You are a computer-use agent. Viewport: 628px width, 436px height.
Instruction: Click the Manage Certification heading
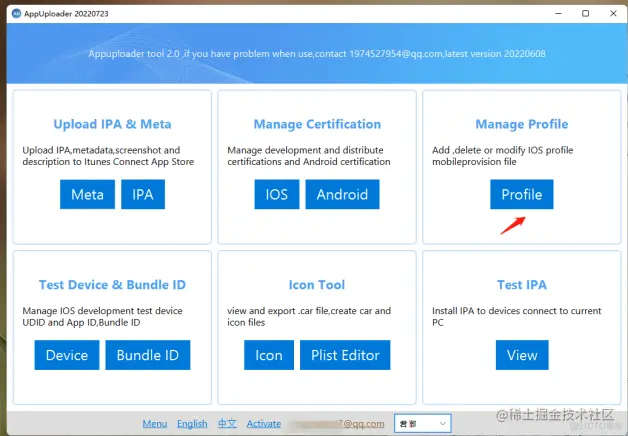(317, 124)
